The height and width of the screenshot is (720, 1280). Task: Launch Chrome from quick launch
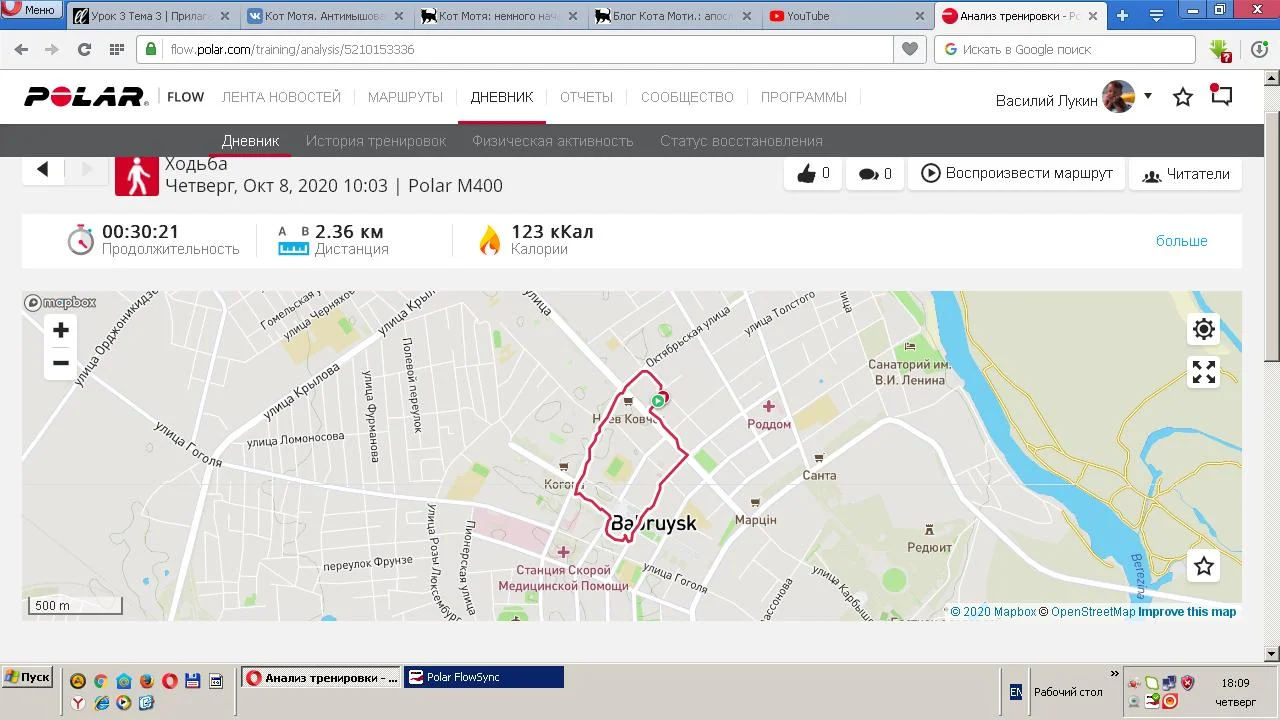pyautogui.click(x=101, y=681)
